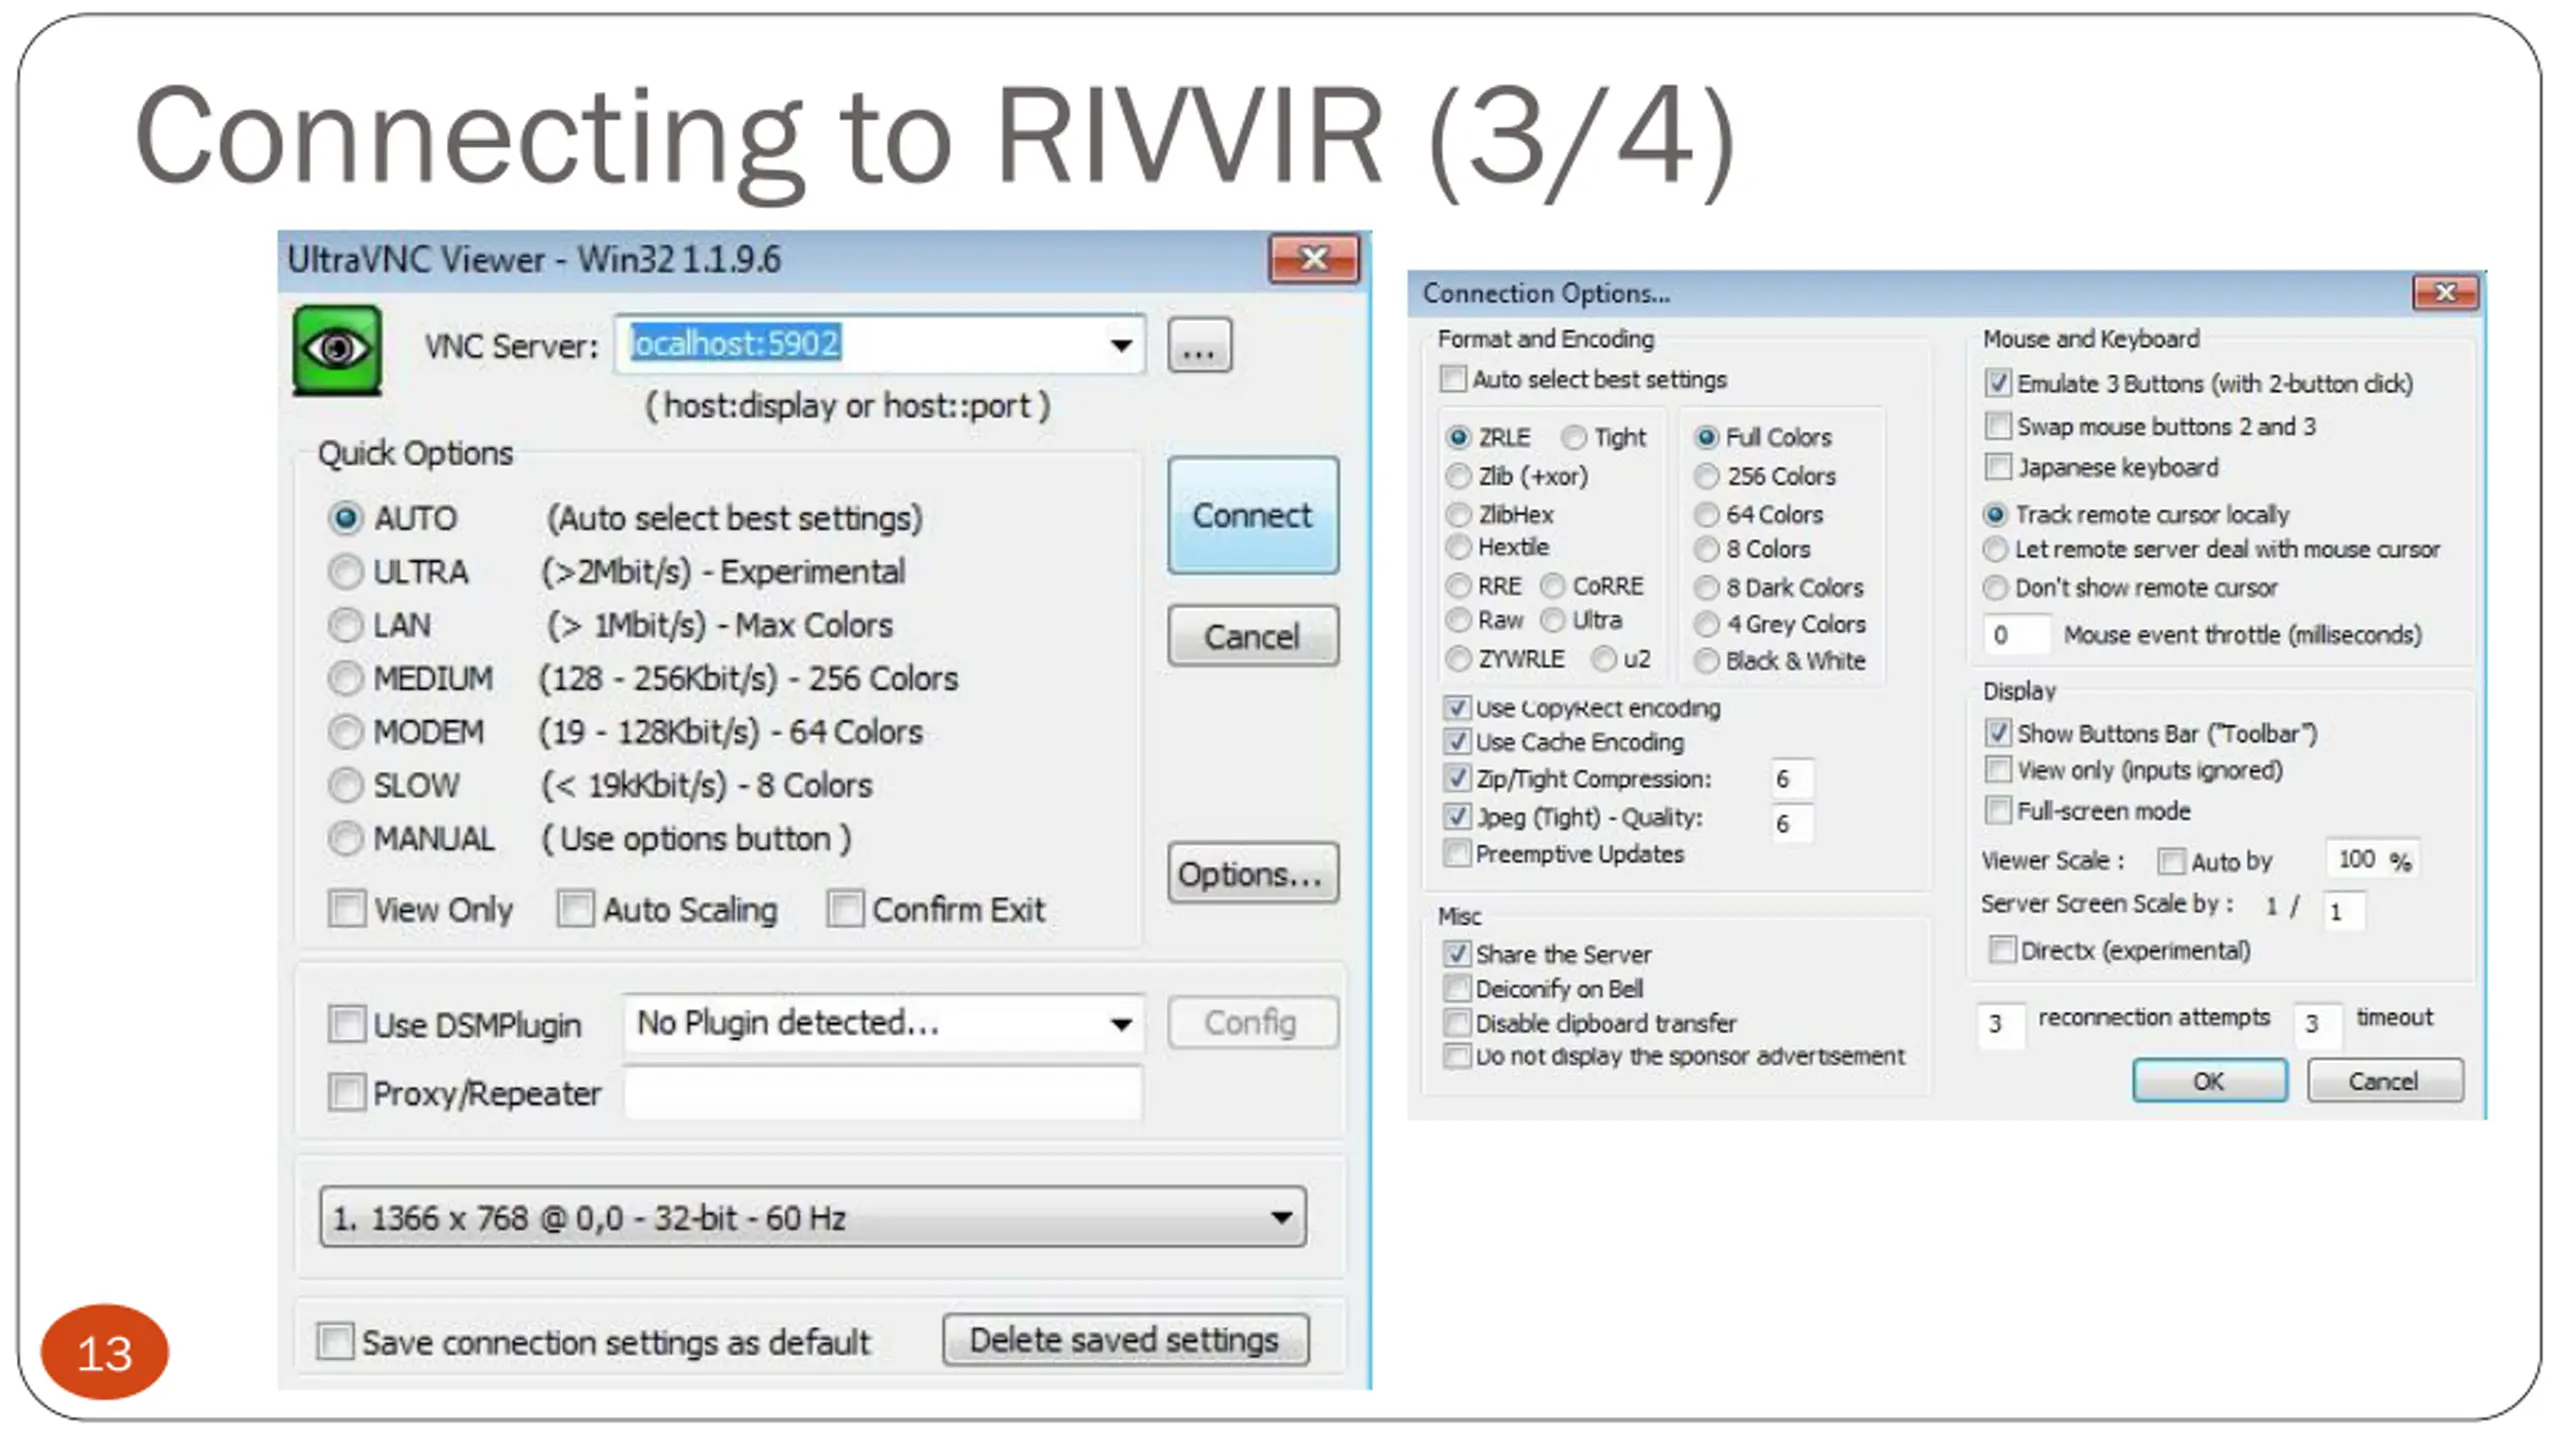Tick Auto select best settings checkbox
This screenshot has height=1440, width=2560.
1453,379
